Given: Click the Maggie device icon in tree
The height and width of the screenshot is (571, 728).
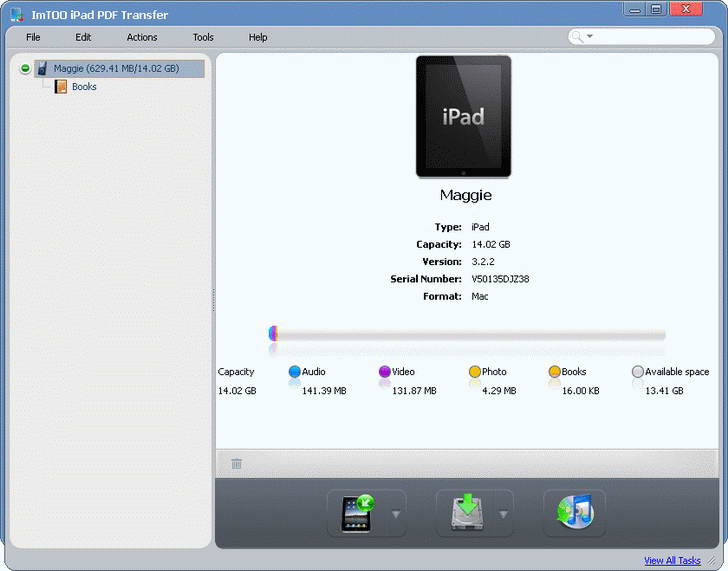Looking at the screenshot, I should point(42,69).
